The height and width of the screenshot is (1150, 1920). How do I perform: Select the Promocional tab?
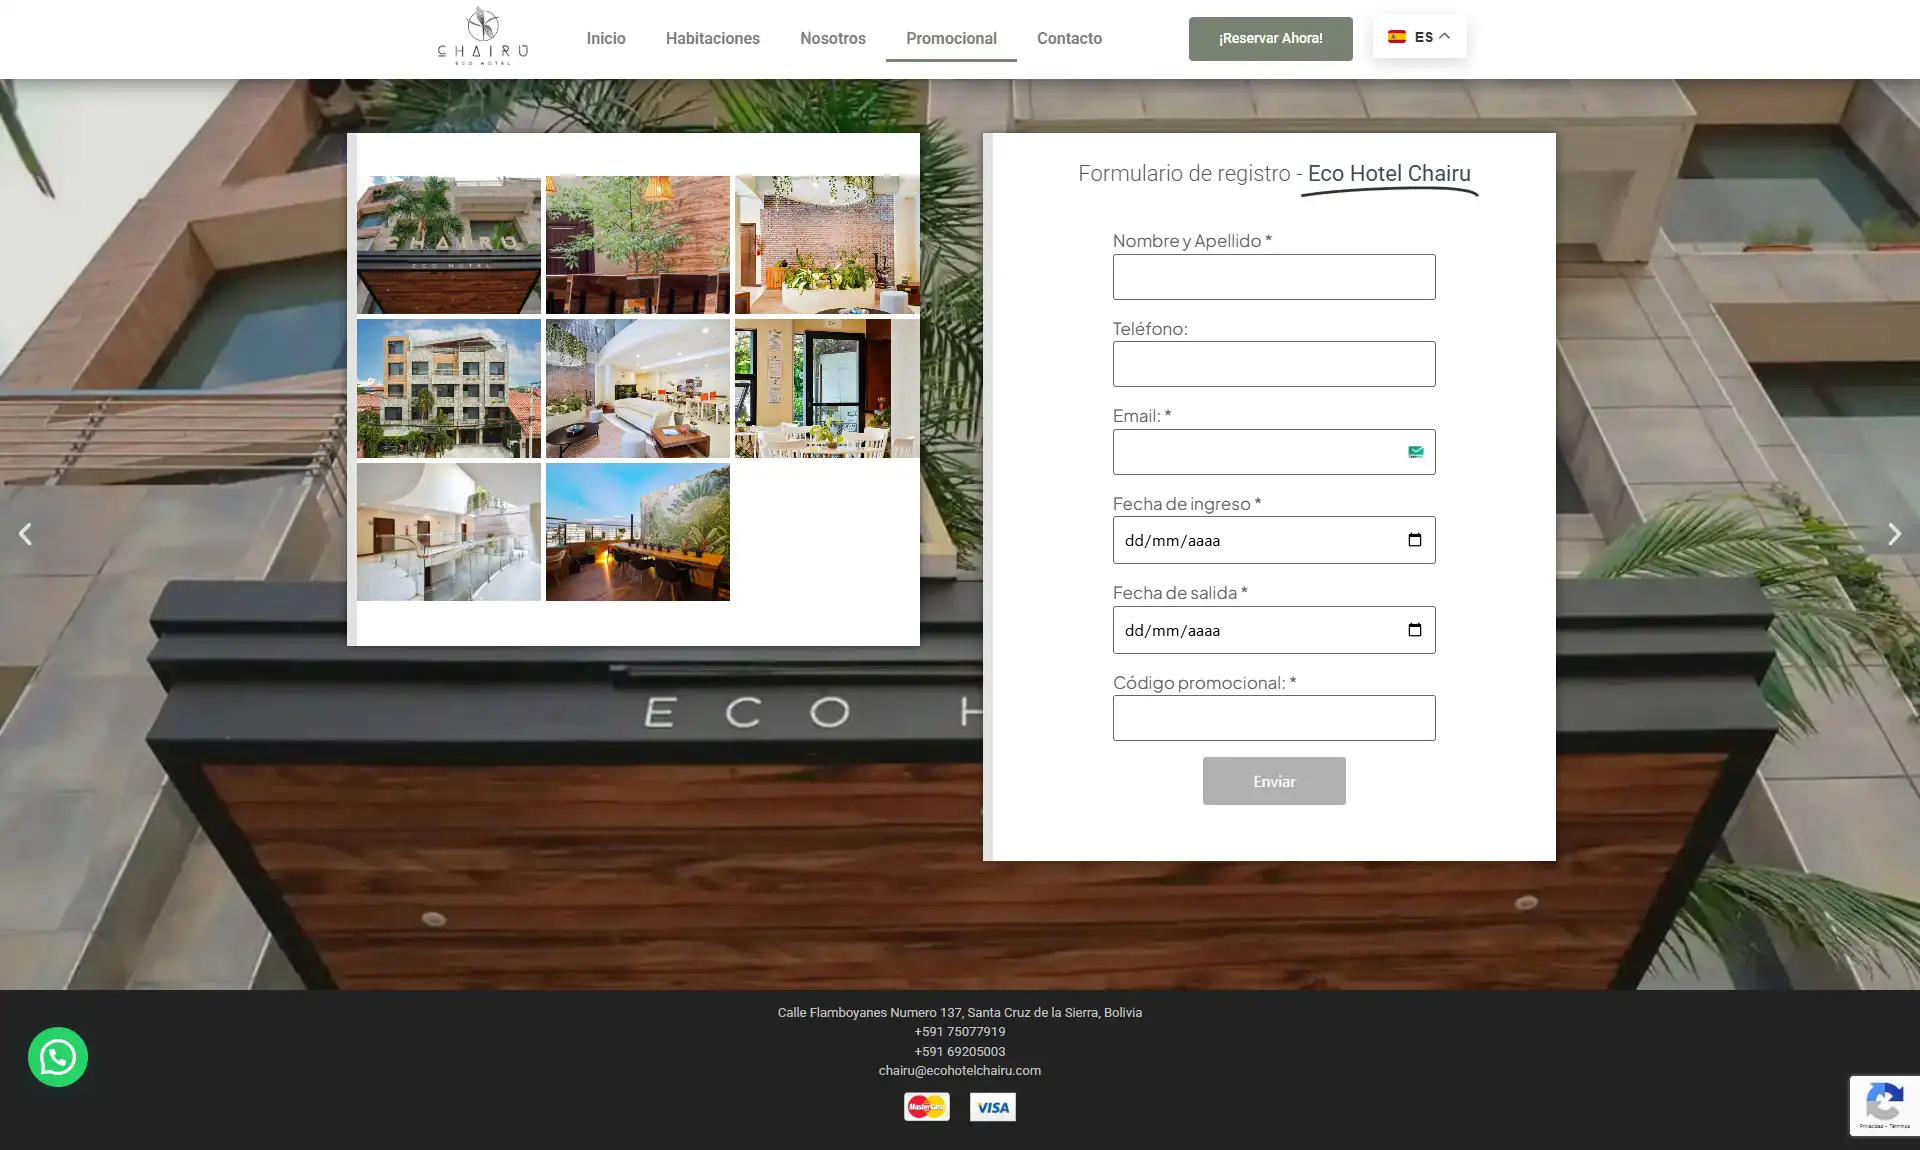pyautogui.click(x=951, y=38)
